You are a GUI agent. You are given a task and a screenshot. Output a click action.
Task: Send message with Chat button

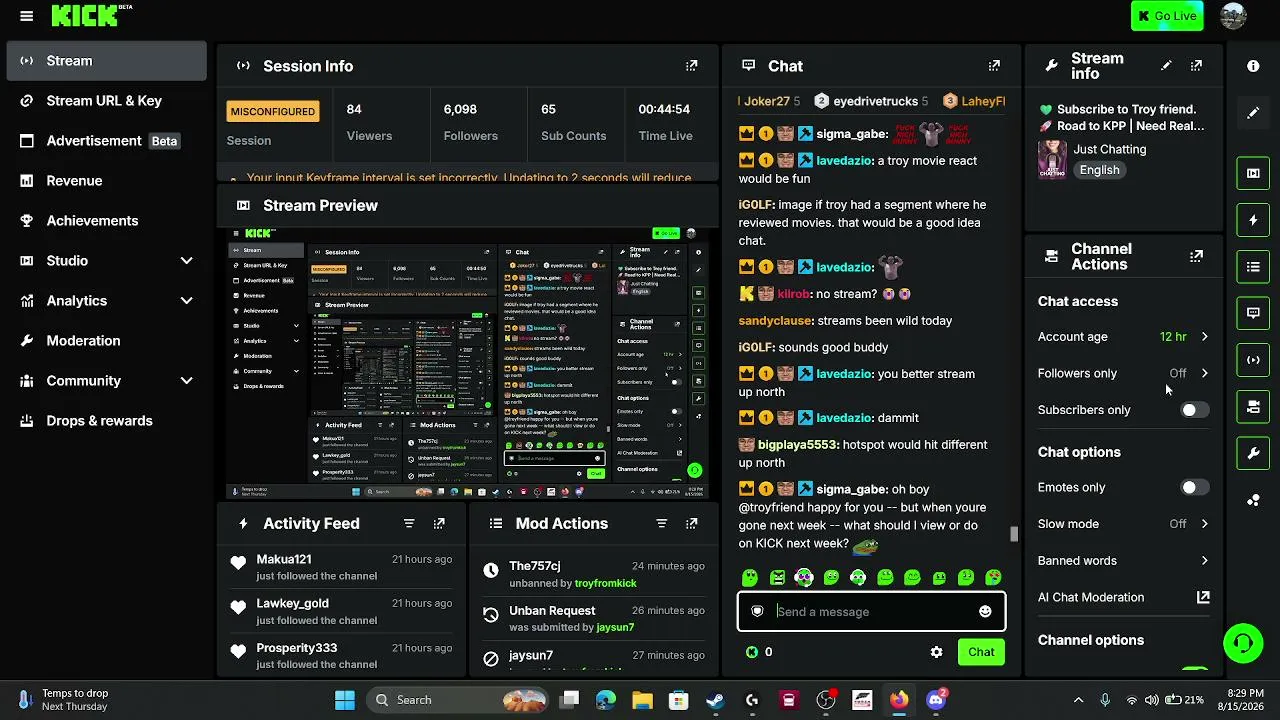[x=981, y=652]
